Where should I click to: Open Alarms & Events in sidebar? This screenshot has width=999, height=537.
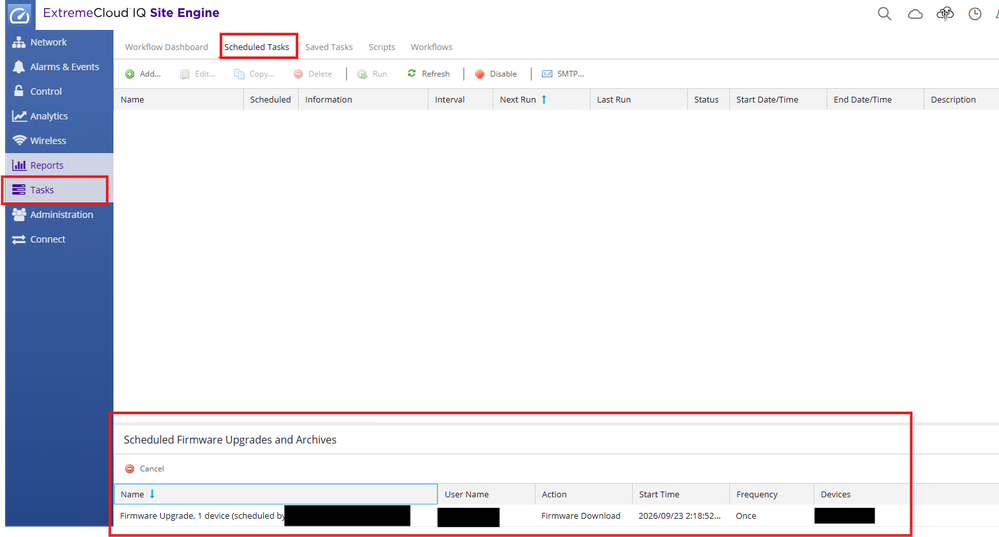(x=59, y=67)
